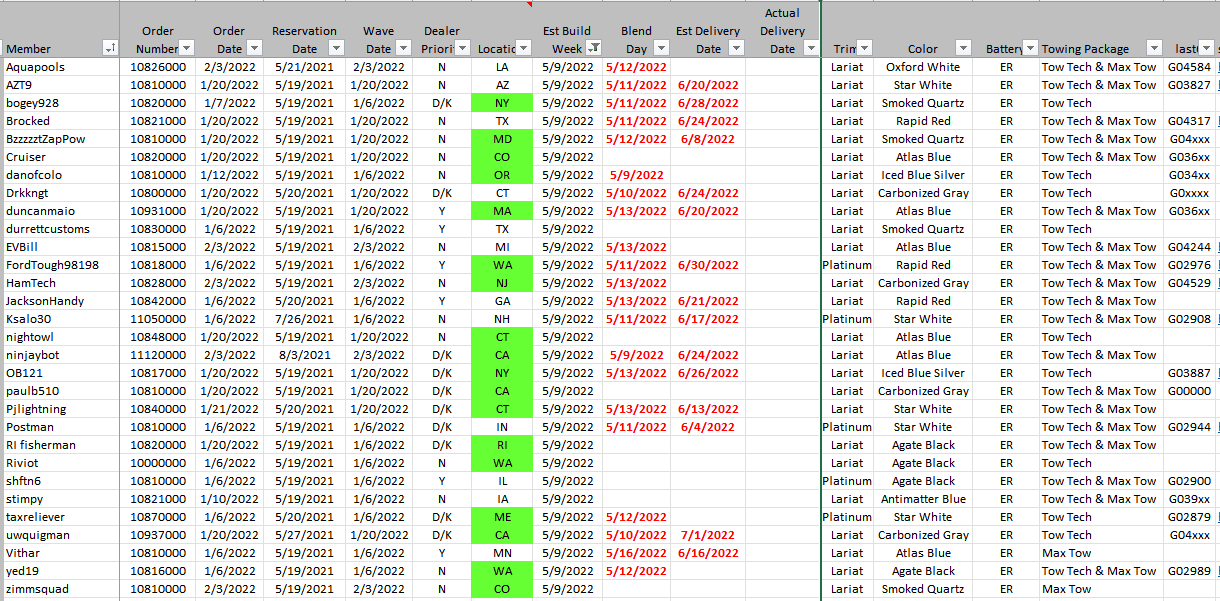Expand the Wave Date filter arrow
The image size is (1220, 601).
click(403, 48)
